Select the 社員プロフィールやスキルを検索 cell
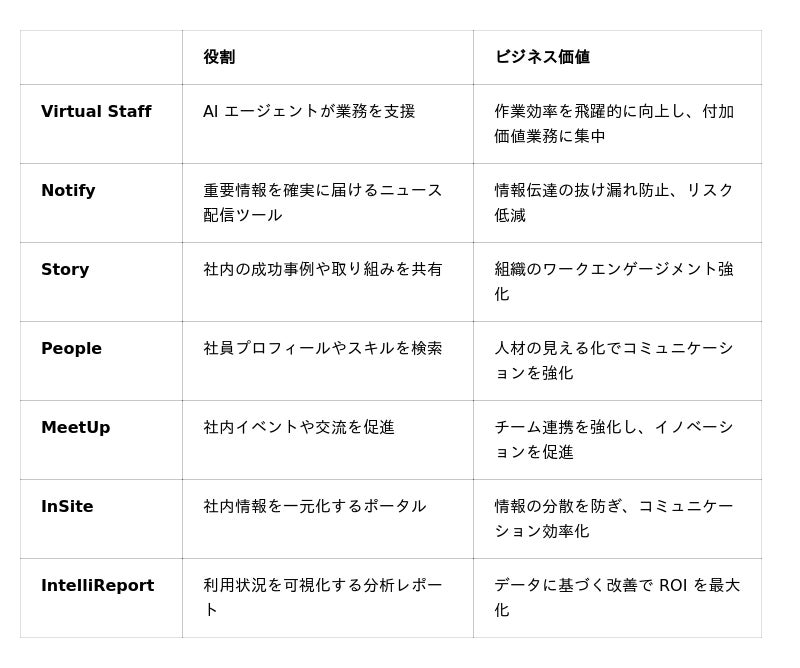This screenshot has height=668, width=800. point(322,349)
